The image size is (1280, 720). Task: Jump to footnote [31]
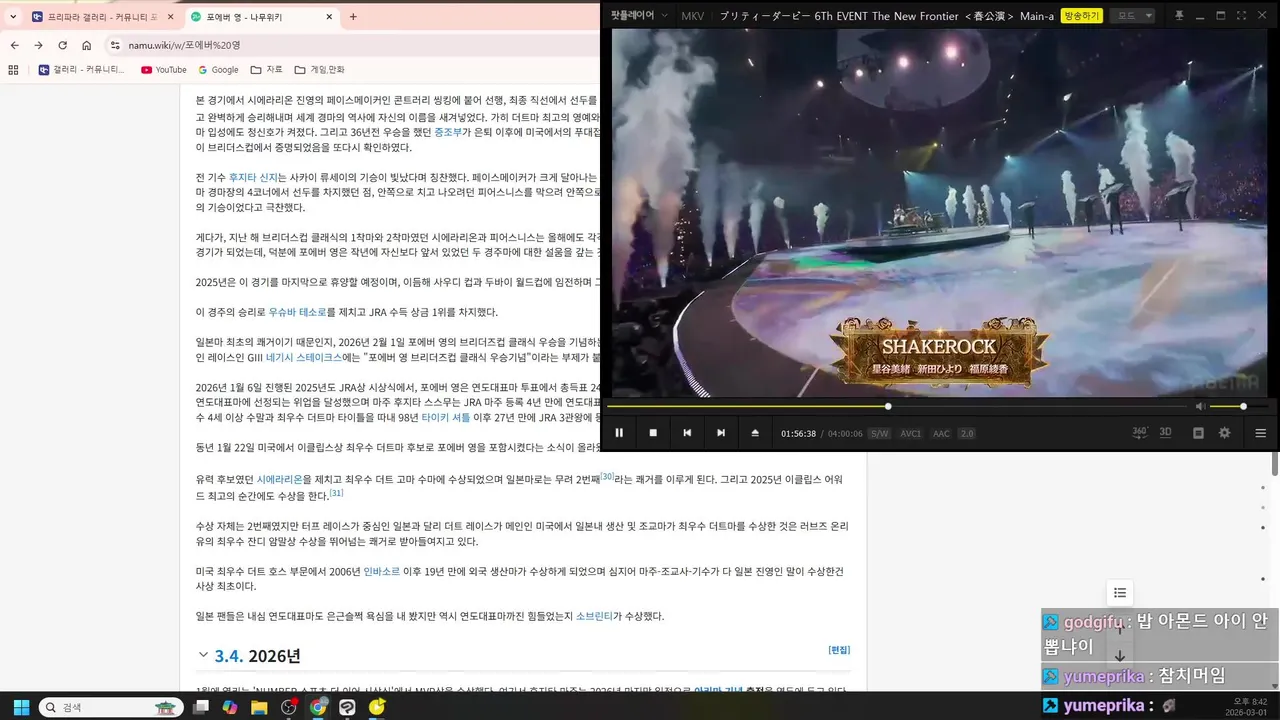pos(337,493)
